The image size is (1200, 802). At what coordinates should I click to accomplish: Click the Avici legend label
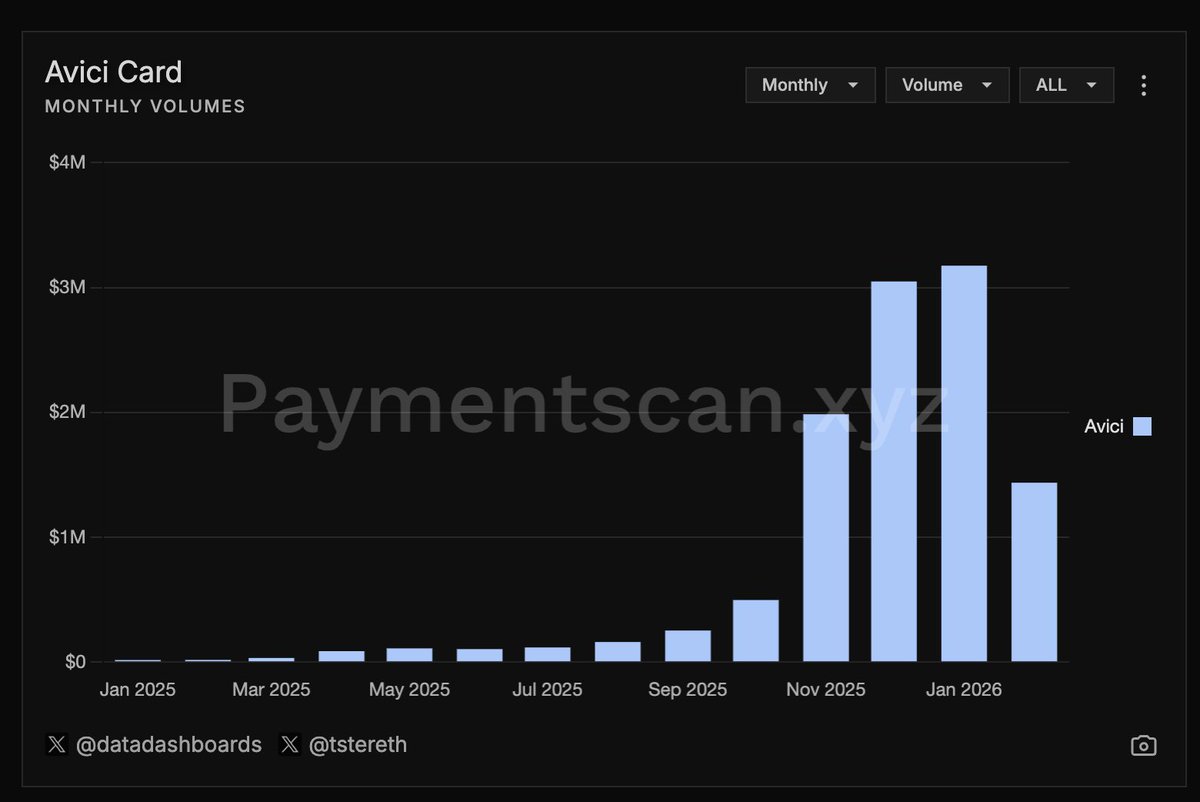[x=1104, y=427]
